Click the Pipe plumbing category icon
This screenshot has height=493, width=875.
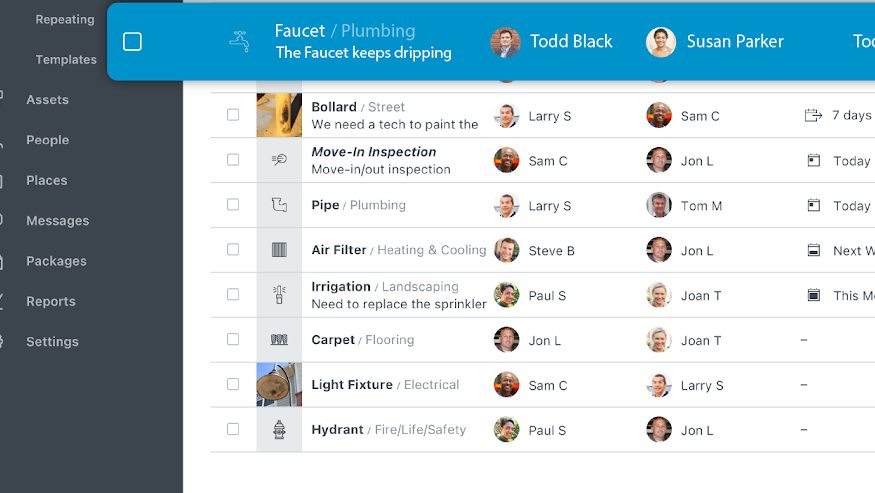pos(279,205)
